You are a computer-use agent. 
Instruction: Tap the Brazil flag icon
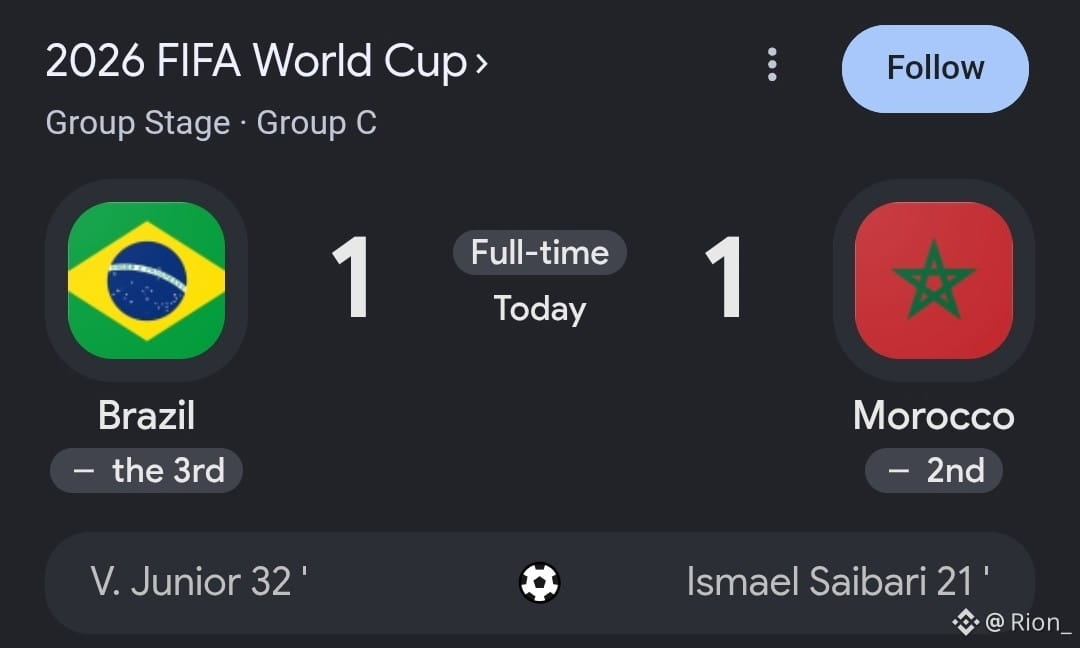tap(147, 280)
